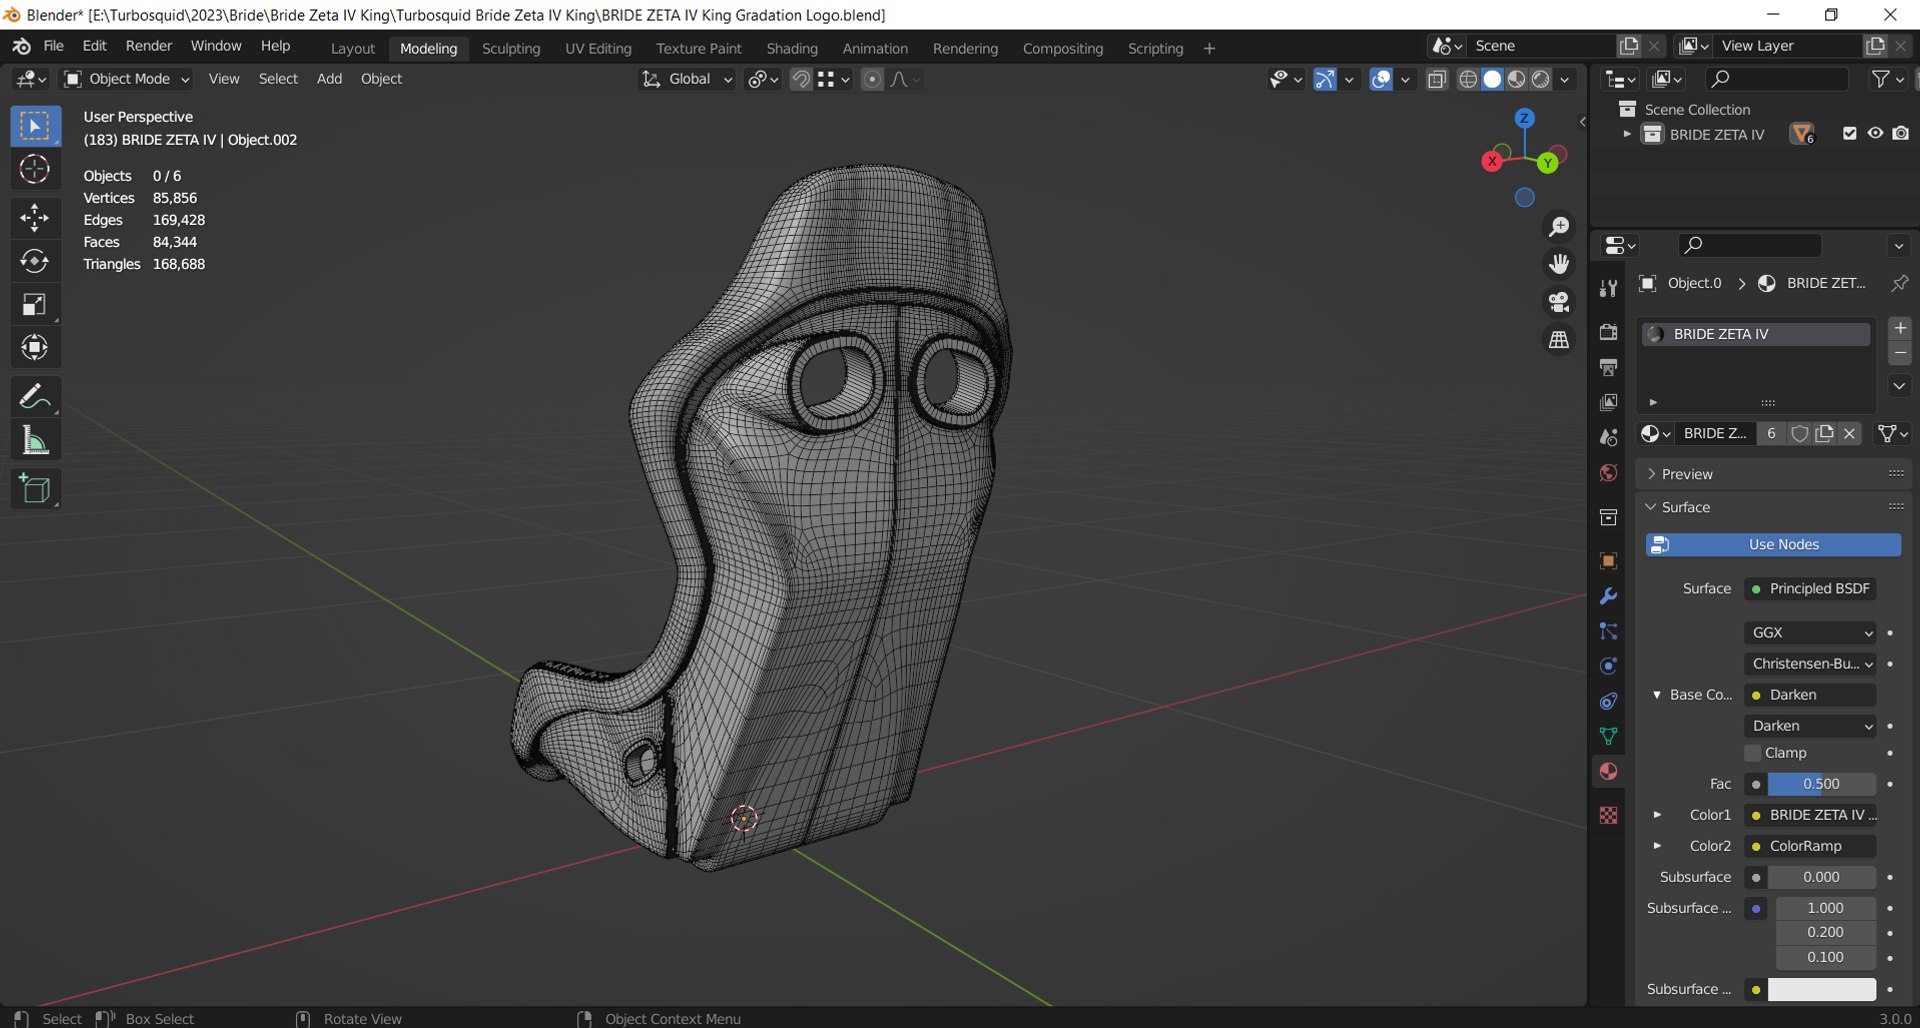Open the World properties tab
1920x1028 pixels.
1608,473
